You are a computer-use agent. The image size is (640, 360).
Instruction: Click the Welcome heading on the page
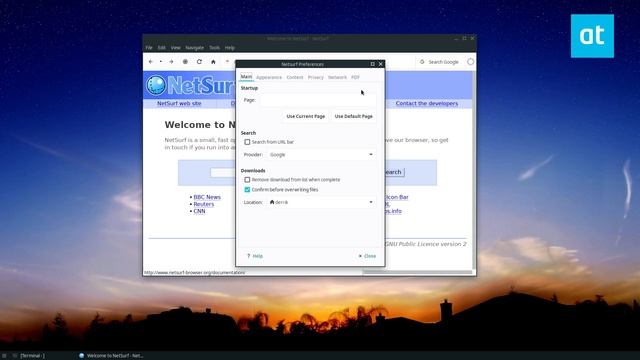pos(200,124)
